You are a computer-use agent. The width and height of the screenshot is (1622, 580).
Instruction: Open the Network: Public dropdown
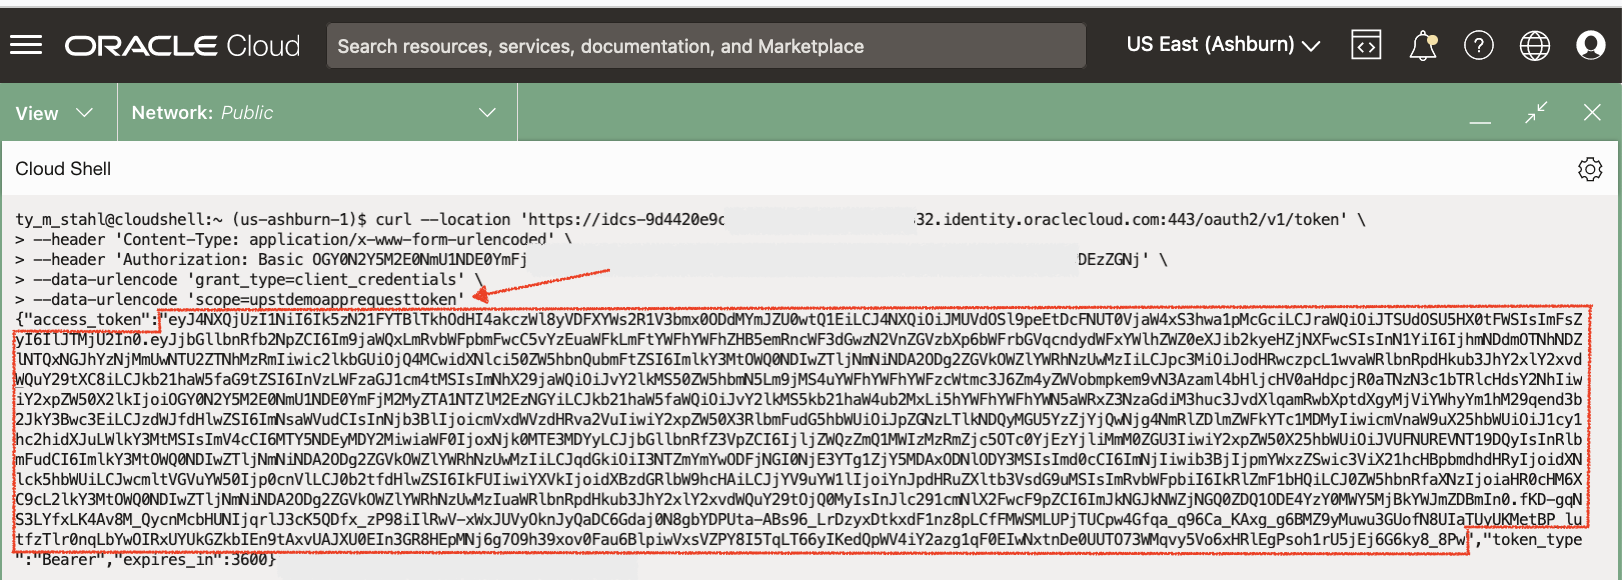[314, 113]
